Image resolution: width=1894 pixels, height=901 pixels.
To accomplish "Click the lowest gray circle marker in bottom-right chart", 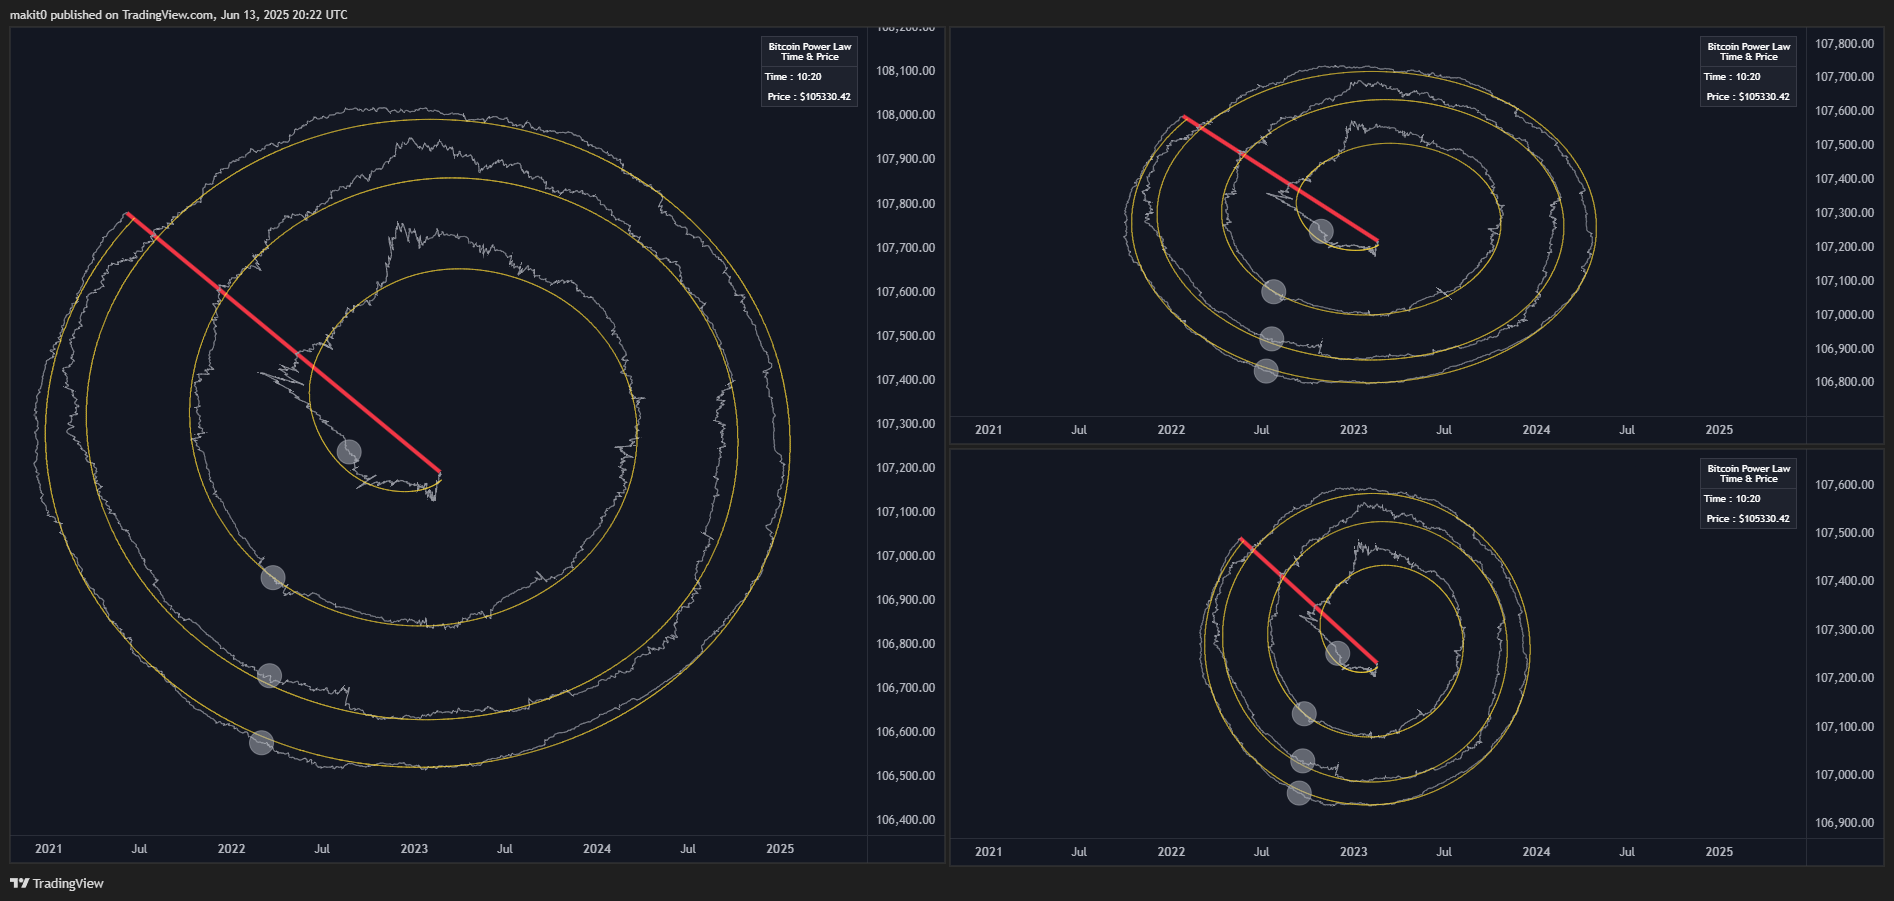I will 1299,793.
